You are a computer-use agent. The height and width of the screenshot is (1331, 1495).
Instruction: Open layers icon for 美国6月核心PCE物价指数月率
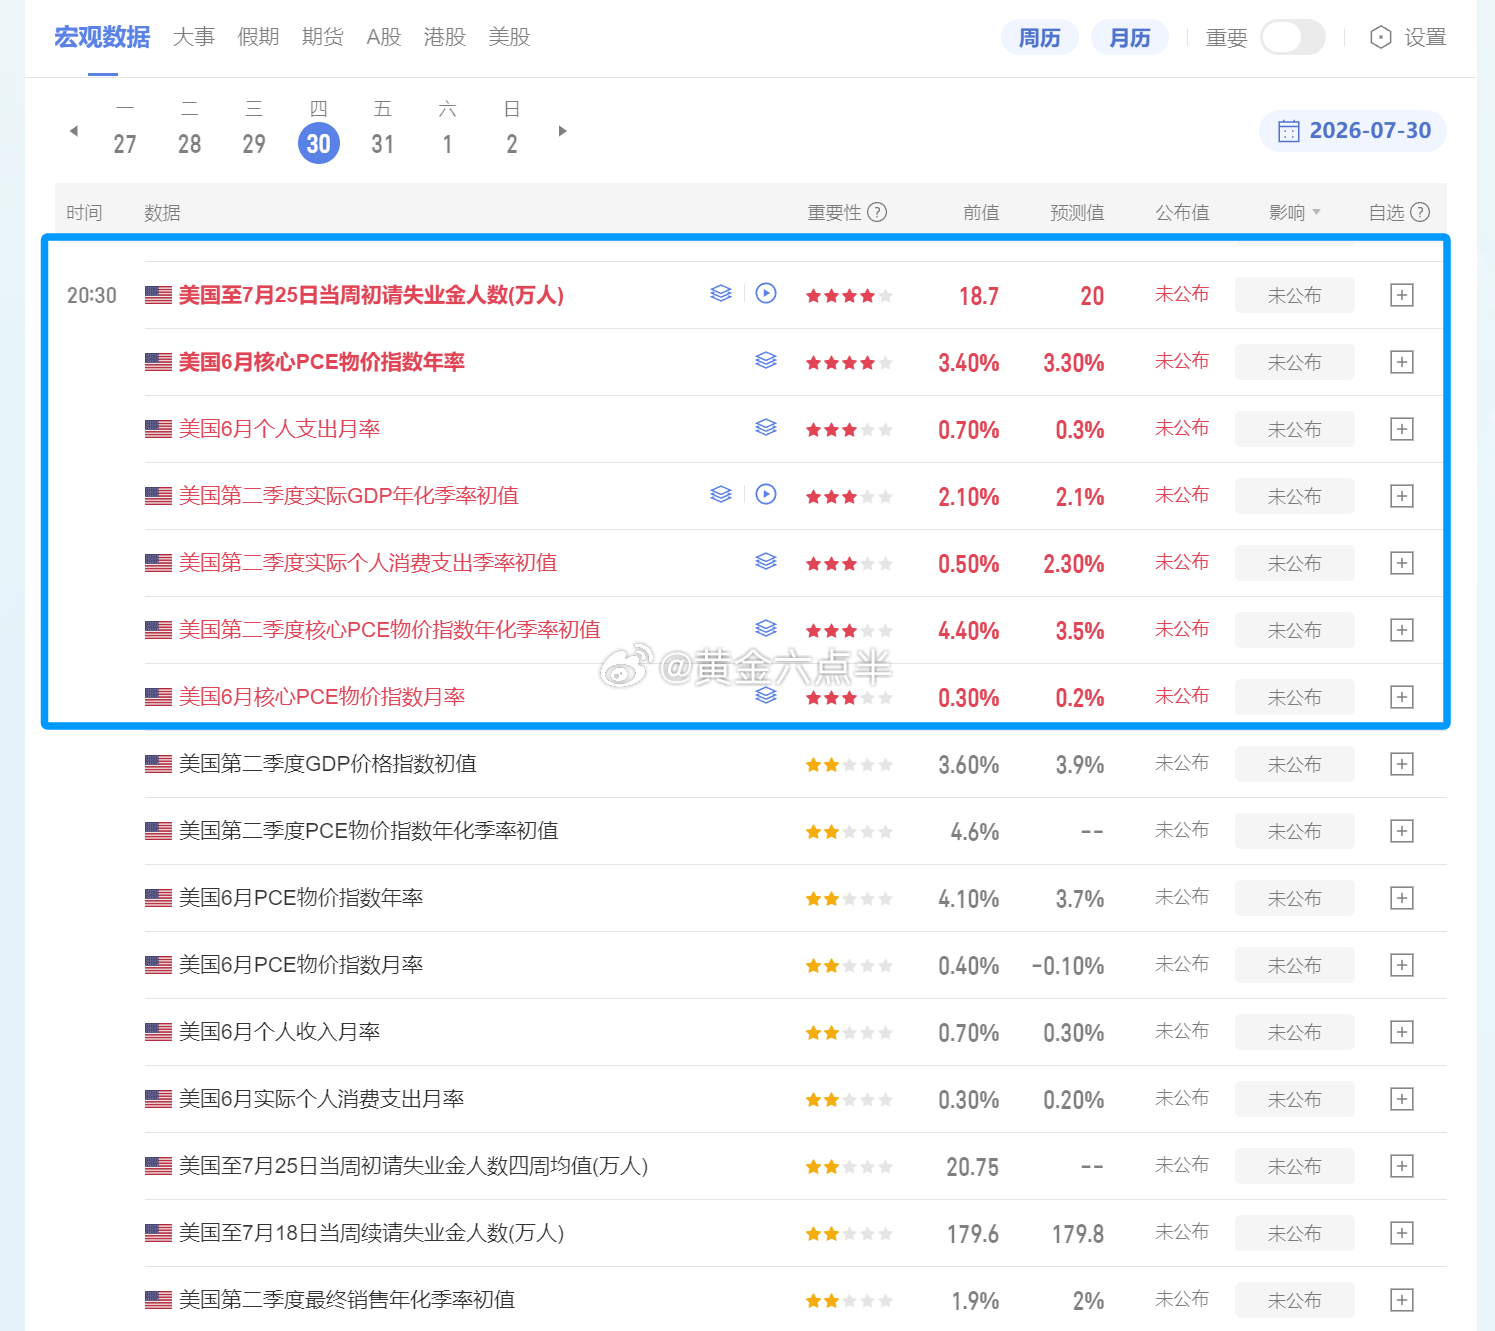766,695
